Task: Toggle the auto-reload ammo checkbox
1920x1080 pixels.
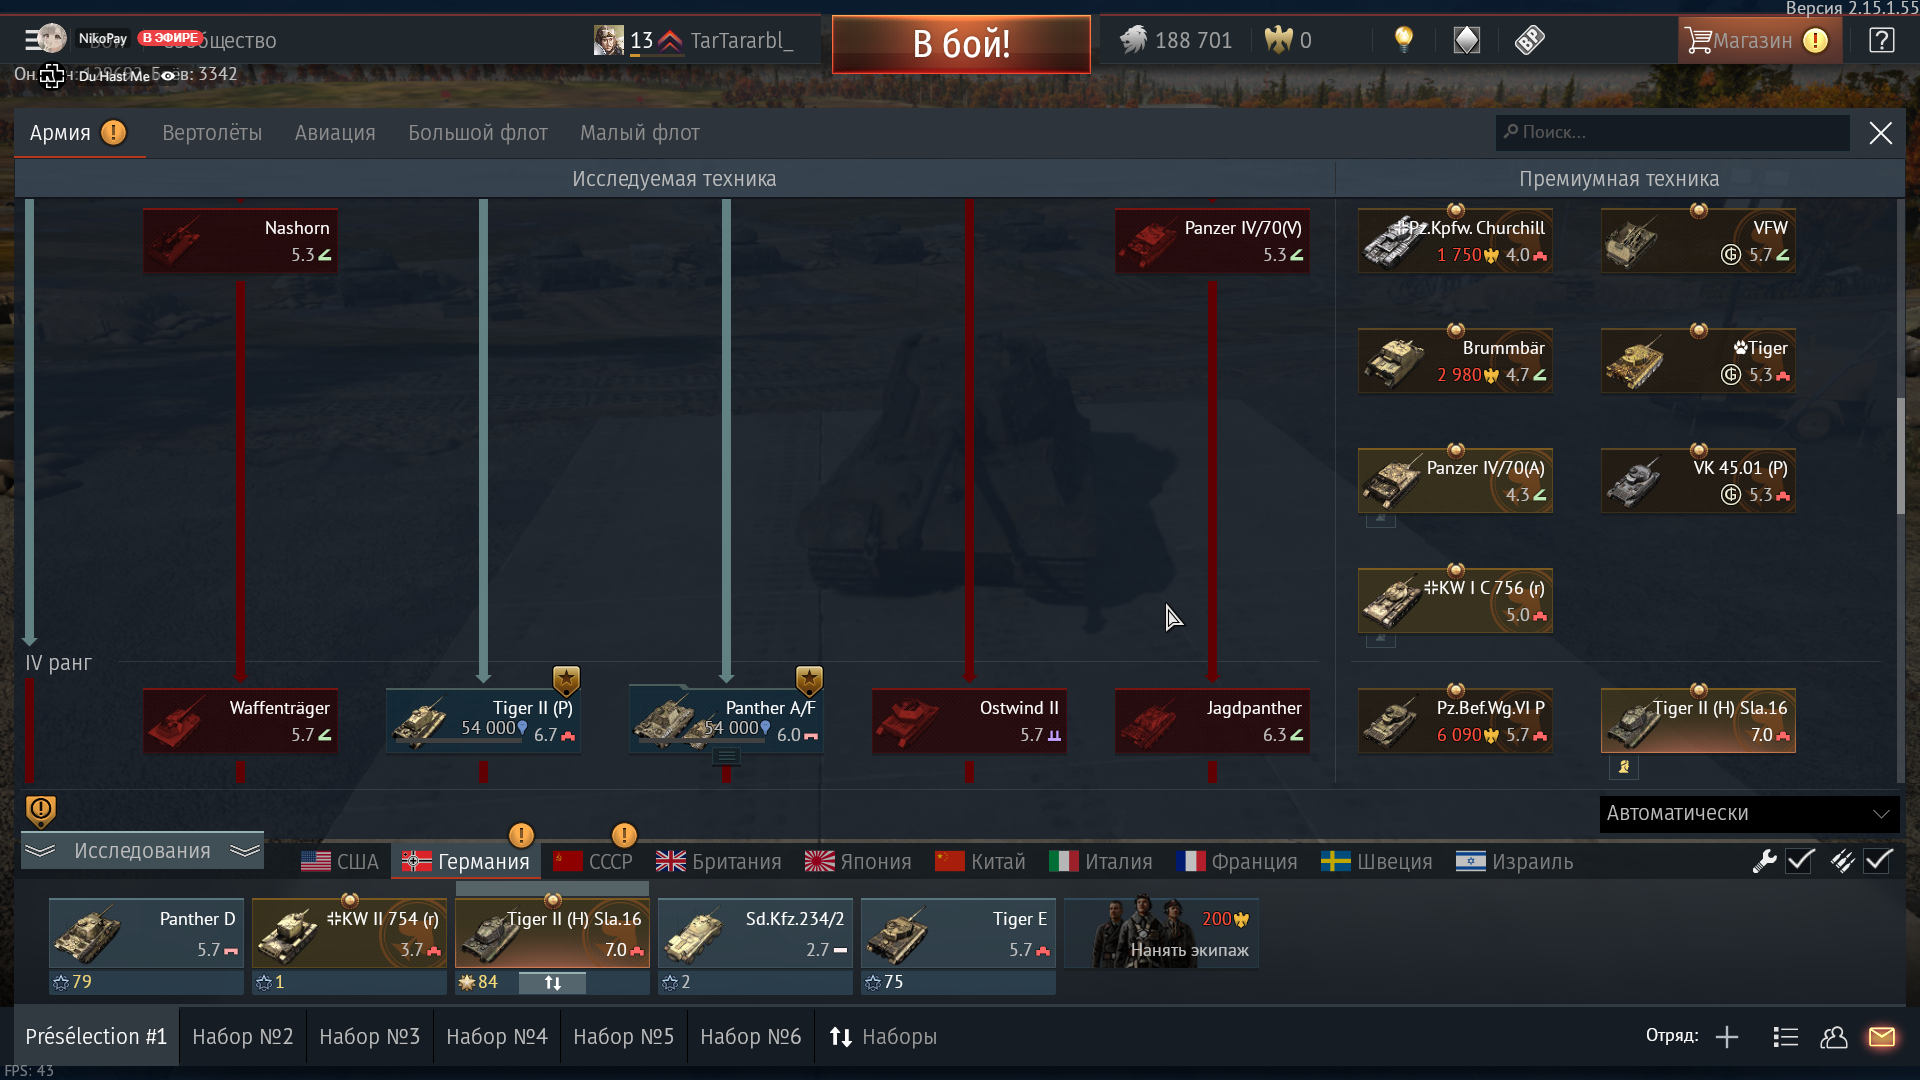Action: click(x=1878, y=861)
